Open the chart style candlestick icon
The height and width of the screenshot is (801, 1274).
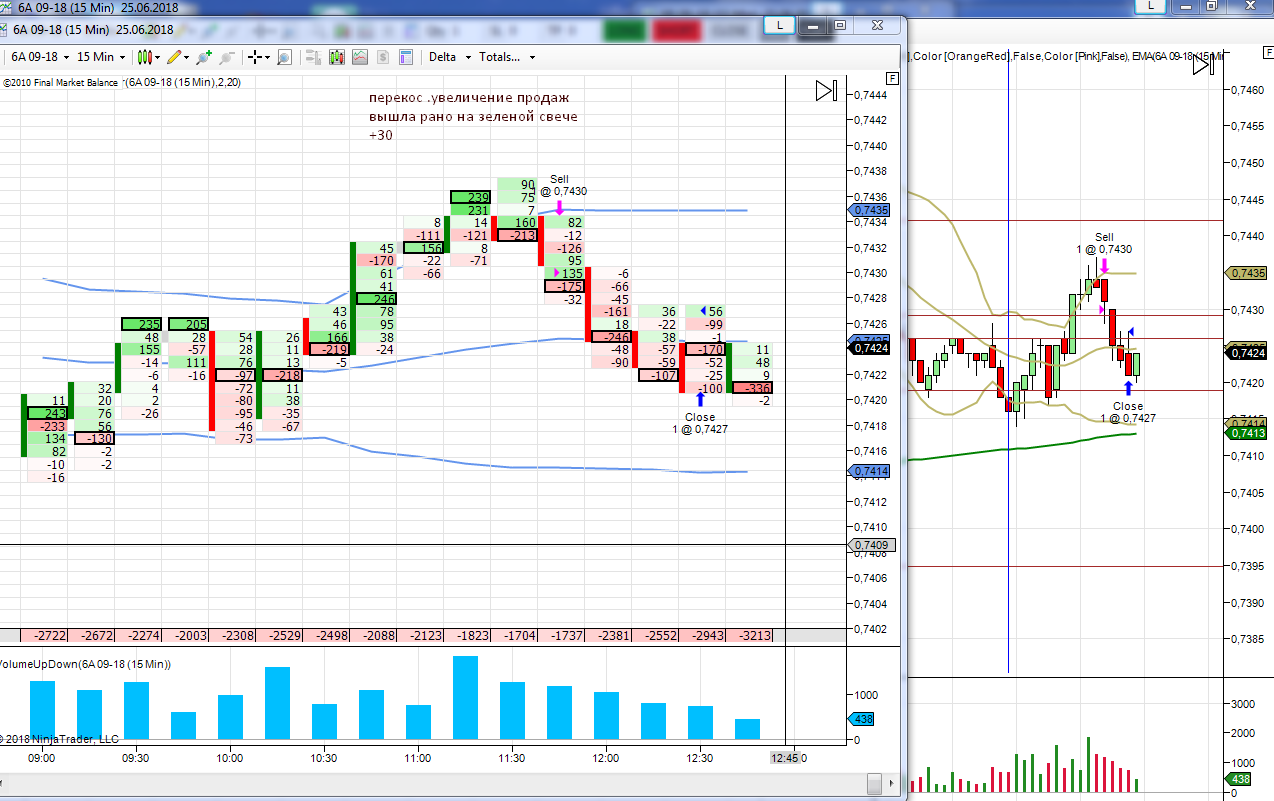pyautogui.click(x=144, y=57)
